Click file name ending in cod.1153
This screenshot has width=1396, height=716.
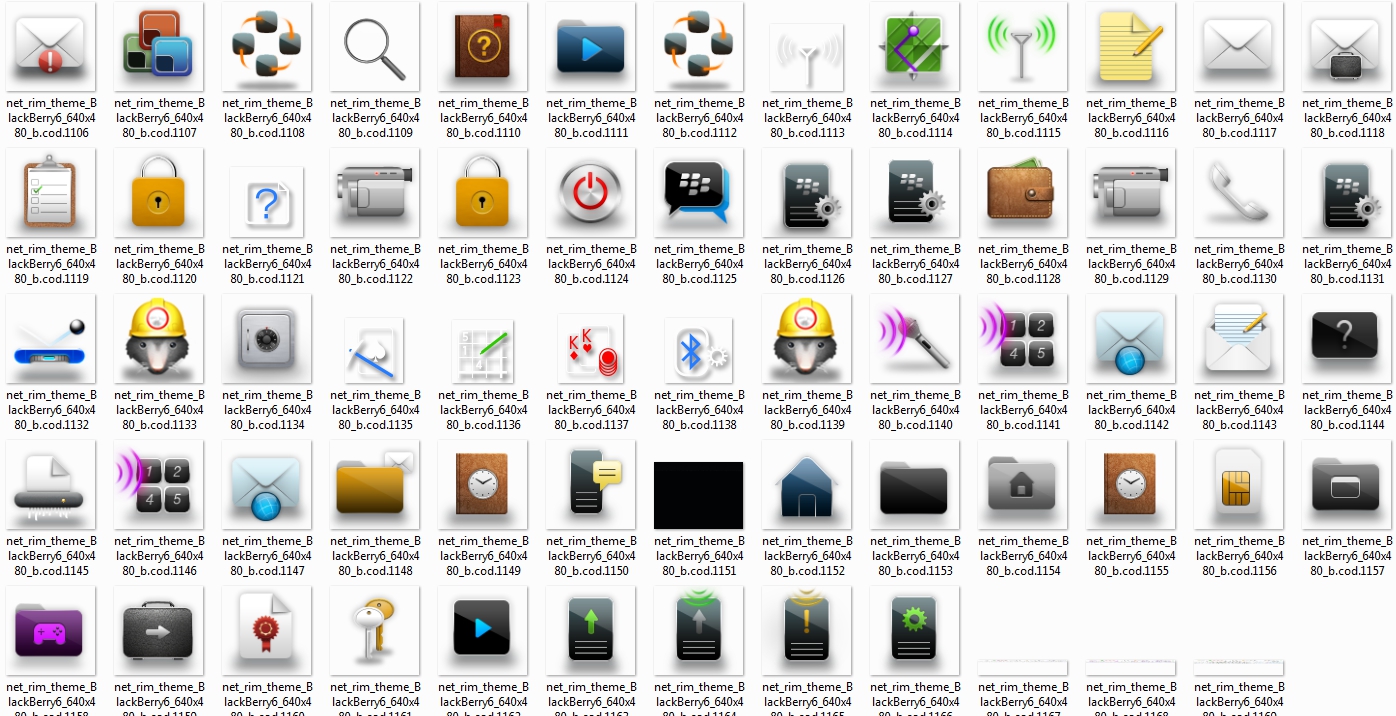click(915, 556)
